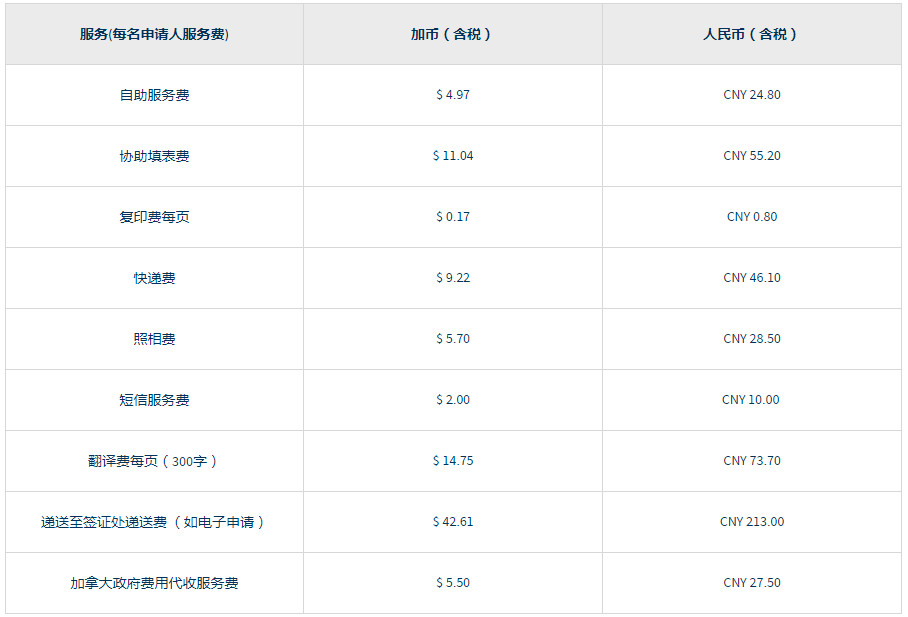
Task: Select the 递送至签证处递送费 row label
Action: click(152, 521)
